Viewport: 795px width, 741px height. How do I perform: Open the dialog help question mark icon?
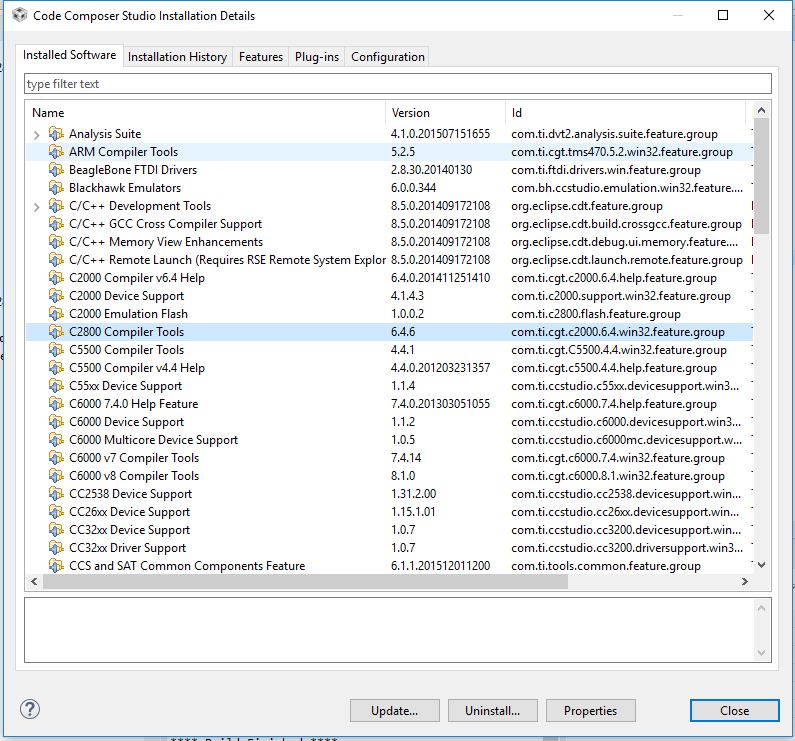click(x=30, y=709)
